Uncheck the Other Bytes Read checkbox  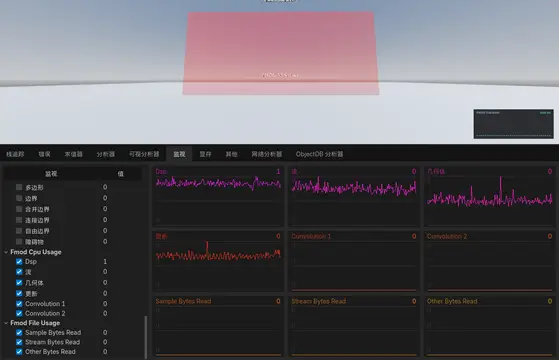point(19,352)
